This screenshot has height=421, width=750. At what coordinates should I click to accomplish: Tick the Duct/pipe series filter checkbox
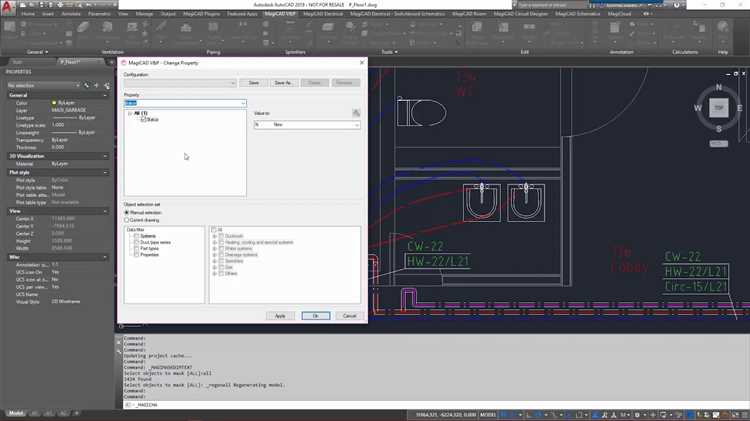(x=136, y=242)
